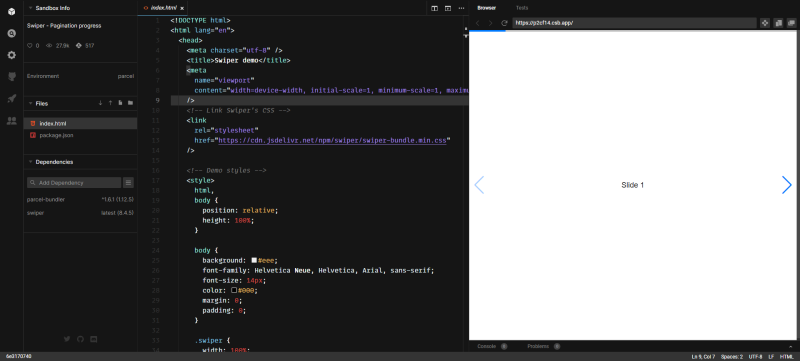Viewport: 800px width, 361px height.
Task: Click the split editor layout icon
Action: point(434,8)
